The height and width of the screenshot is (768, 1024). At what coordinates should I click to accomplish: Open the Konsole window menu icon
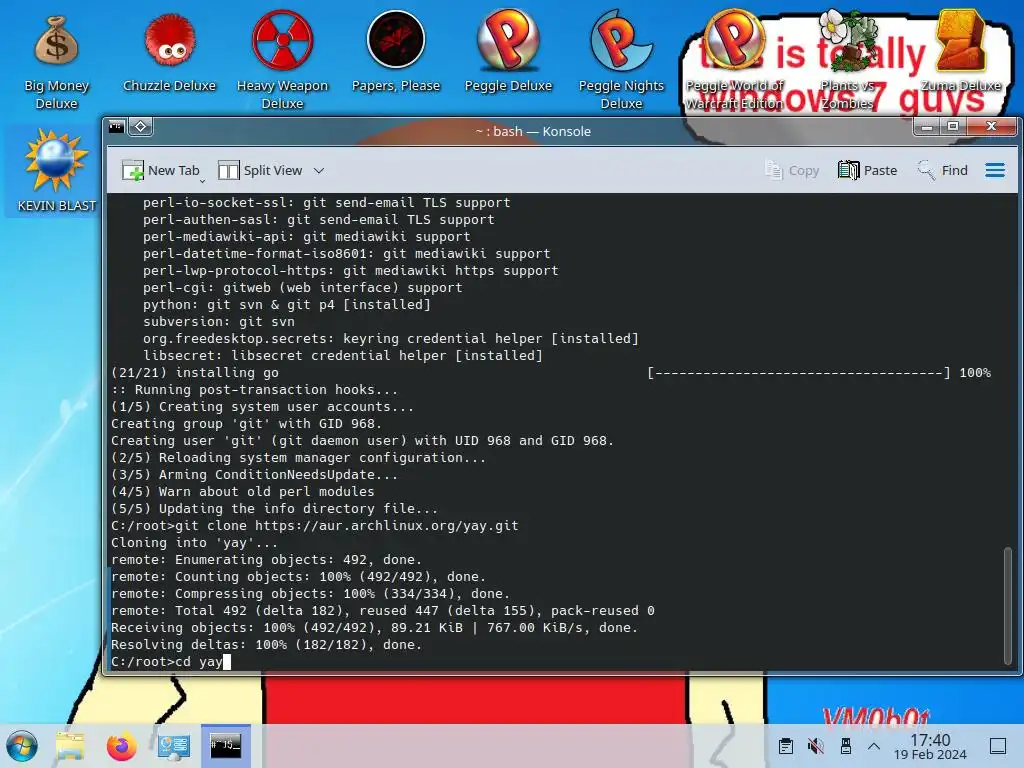(x=117, y=127)
